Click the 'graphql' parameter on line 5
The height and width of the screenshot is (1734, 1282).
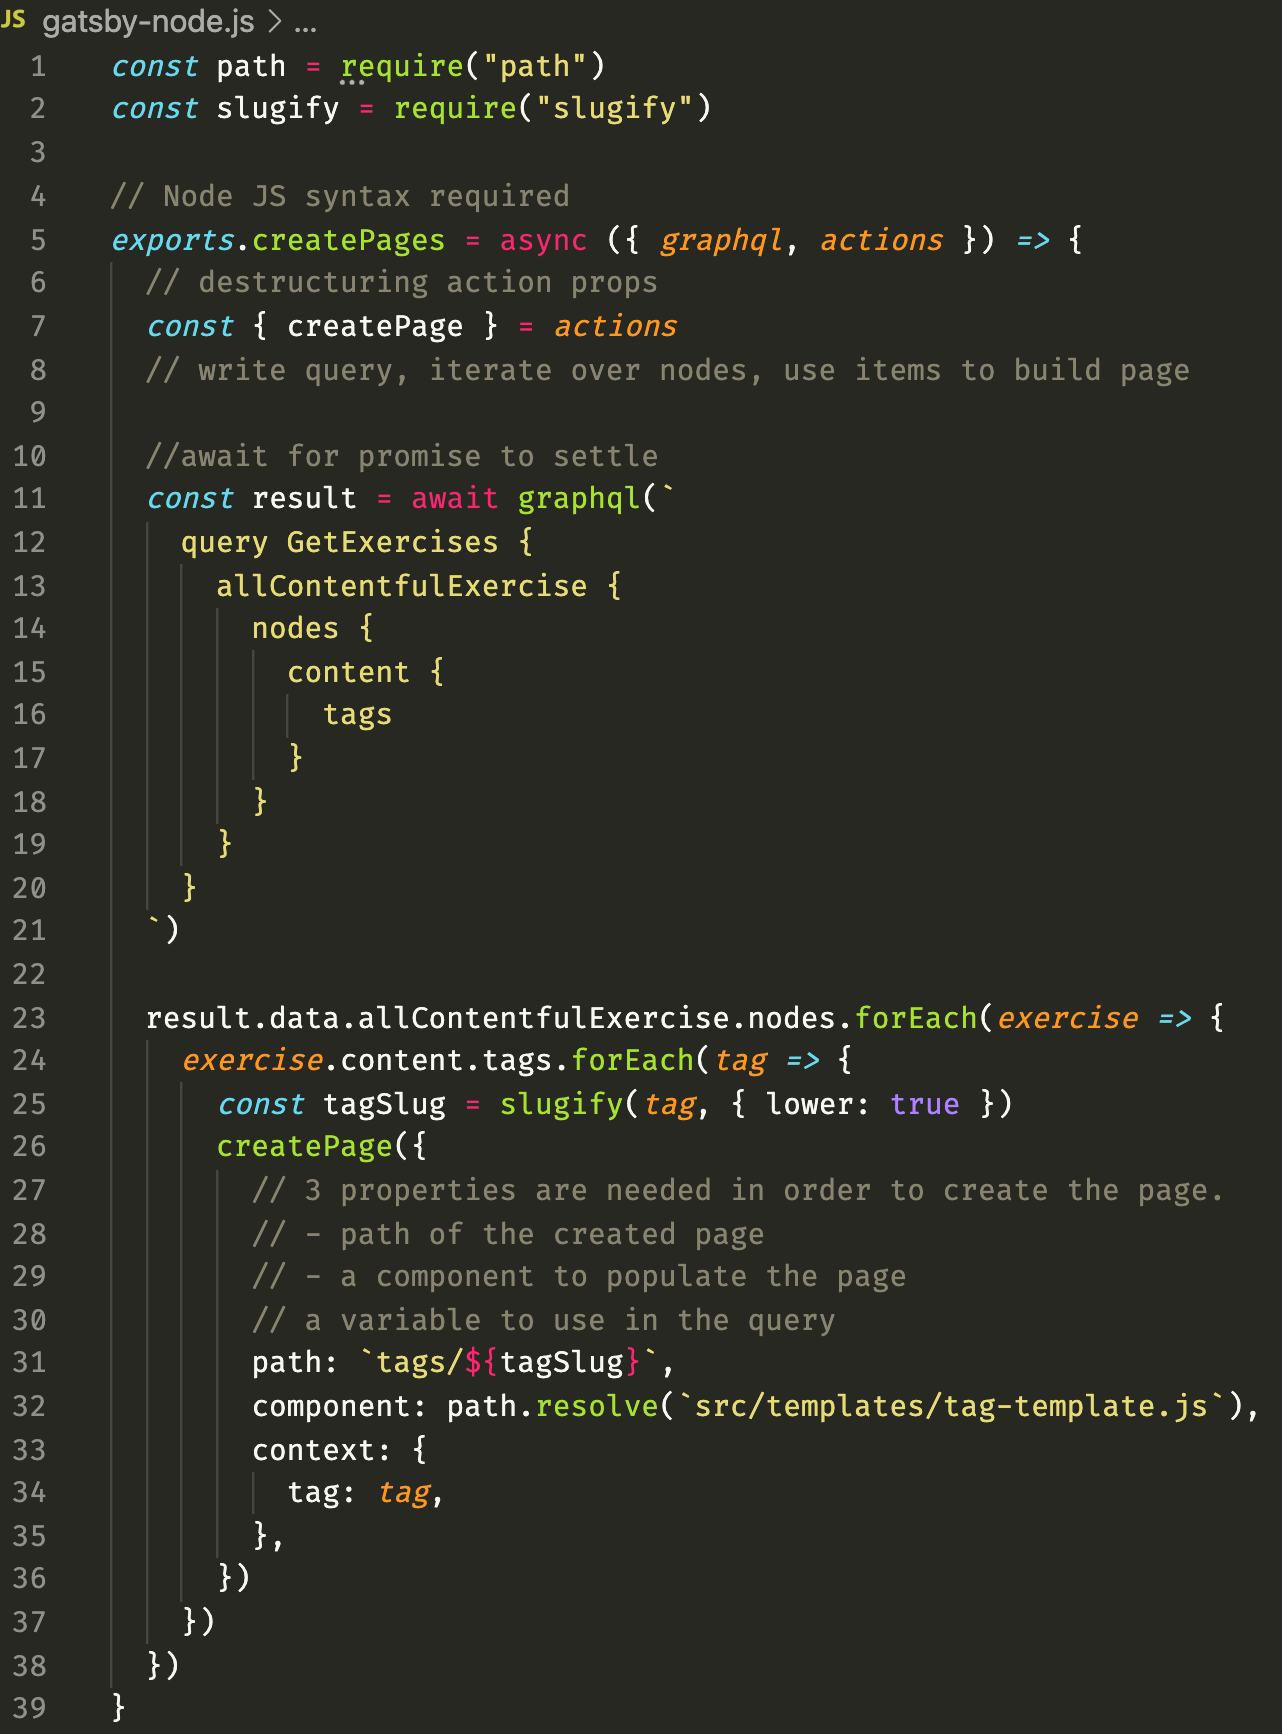coord(720,240)
